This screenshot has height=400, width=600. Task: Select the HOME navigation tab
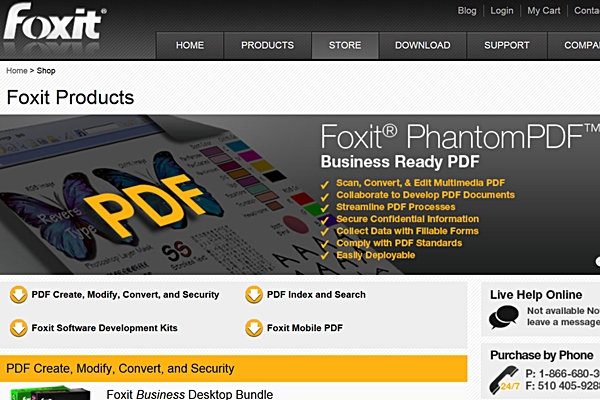[x=190, y=45]
